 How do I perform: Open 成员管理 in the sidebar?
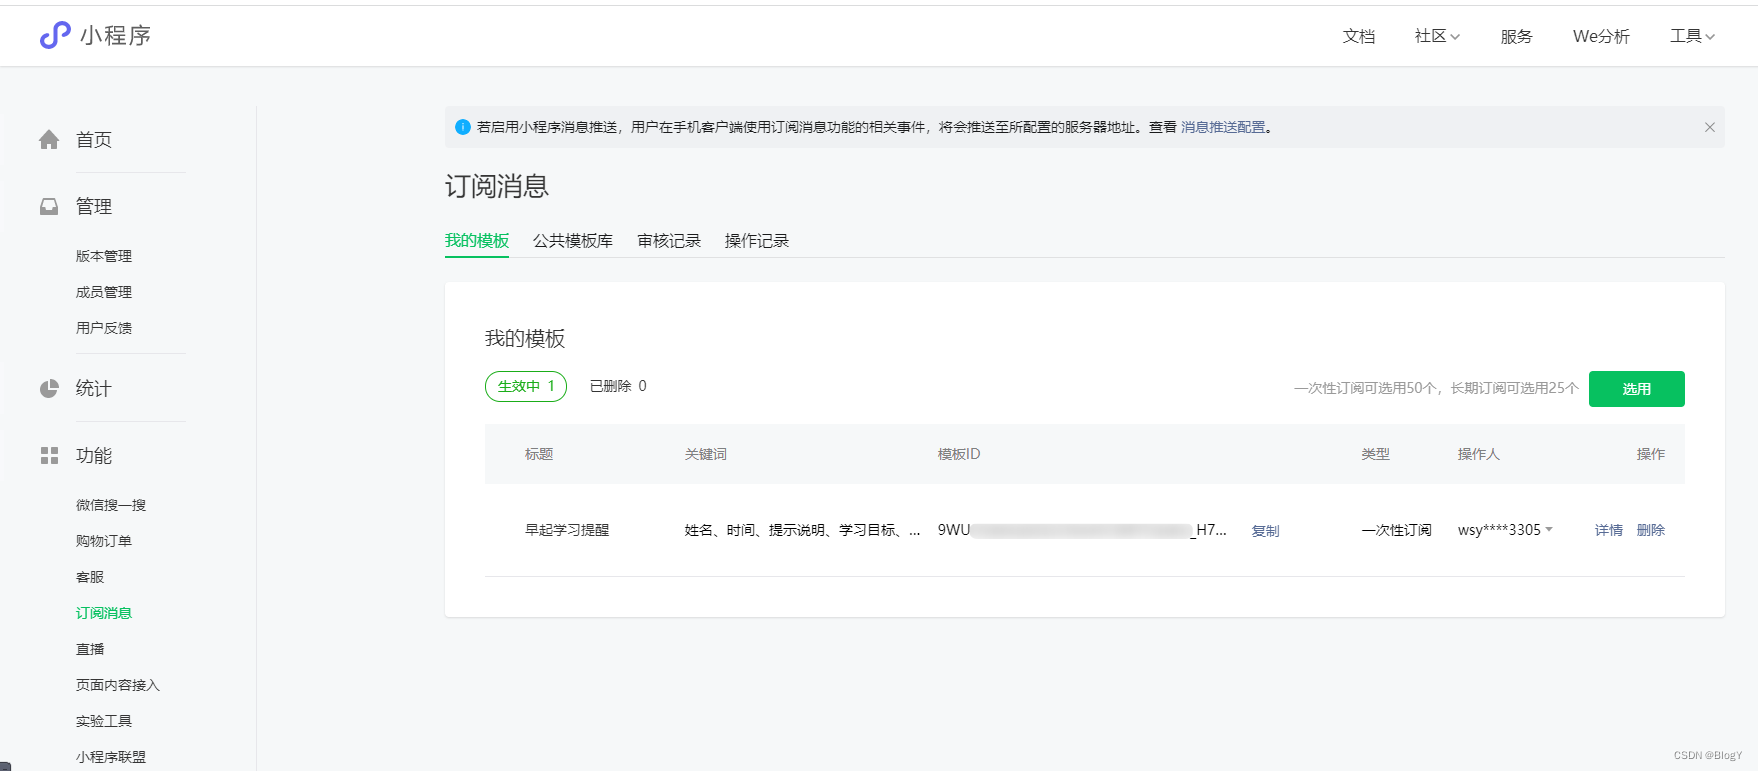coord(104,292)
